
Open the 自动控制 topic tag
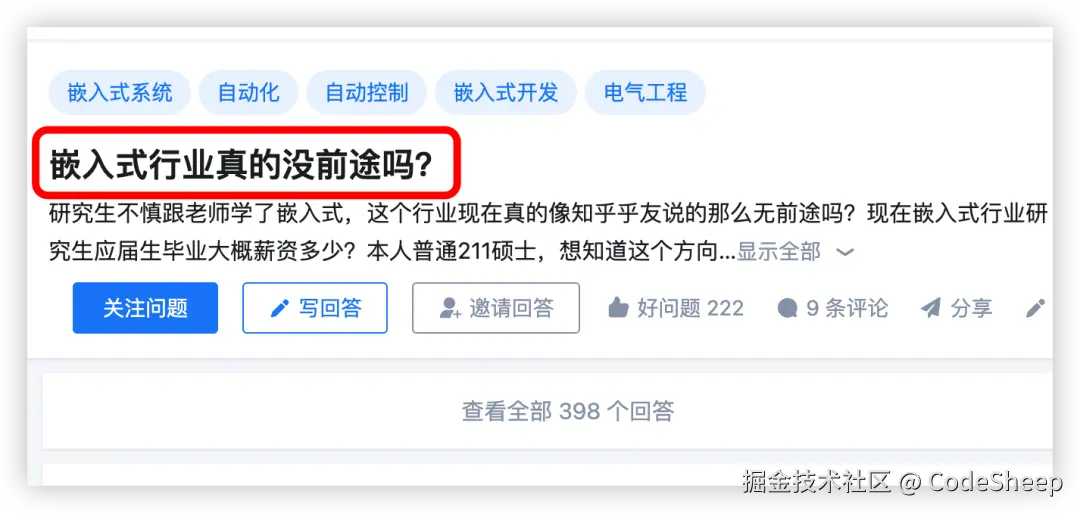click(x=366, y=92)
